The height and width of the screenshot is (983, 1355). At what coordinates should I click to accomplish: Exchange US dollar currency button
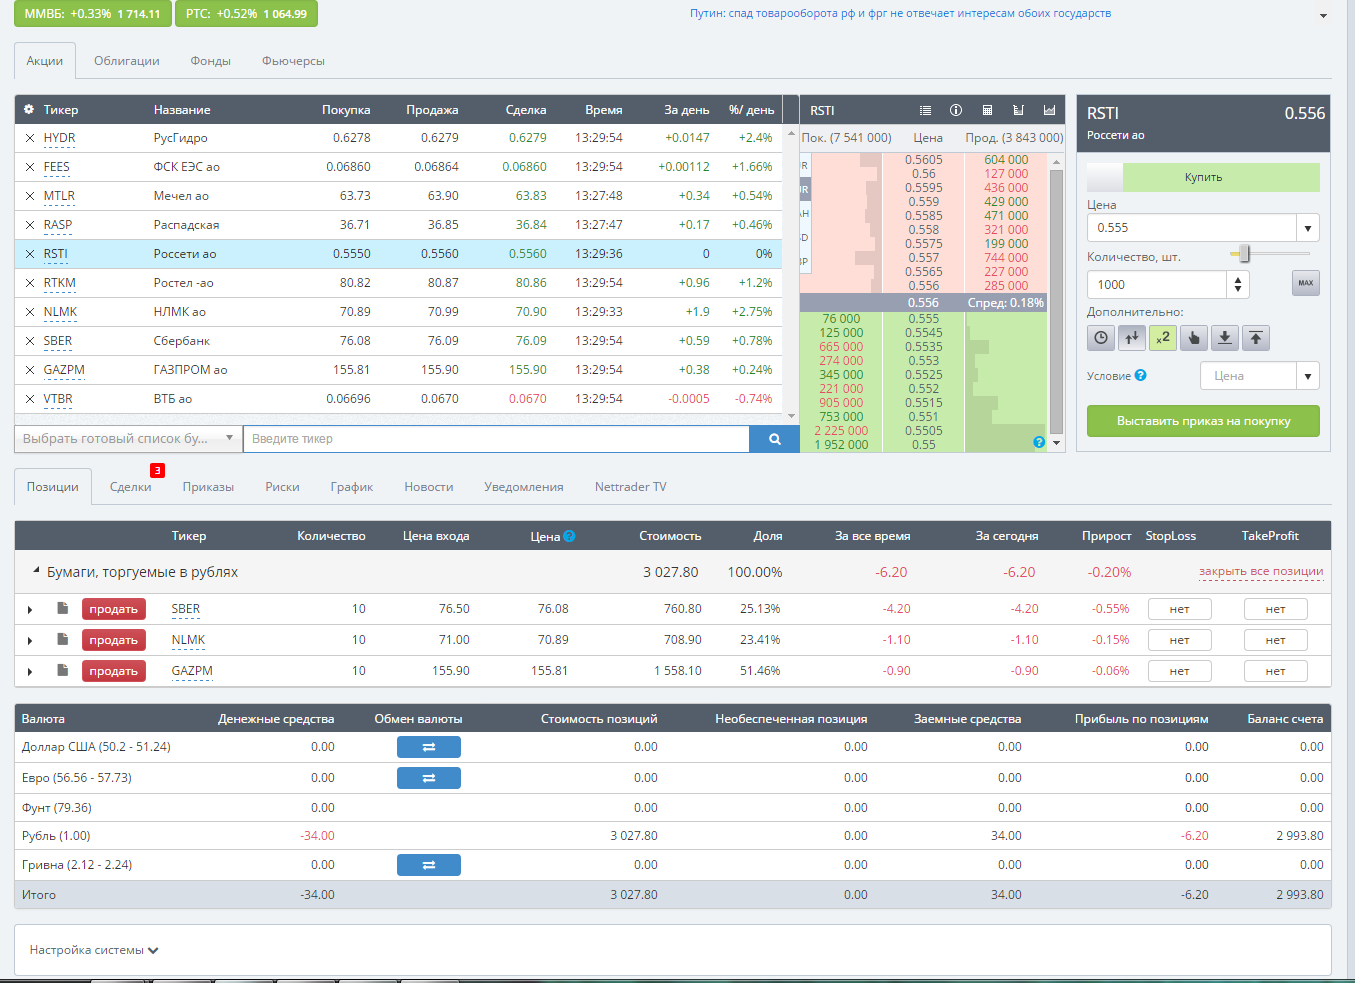(429, 747)
